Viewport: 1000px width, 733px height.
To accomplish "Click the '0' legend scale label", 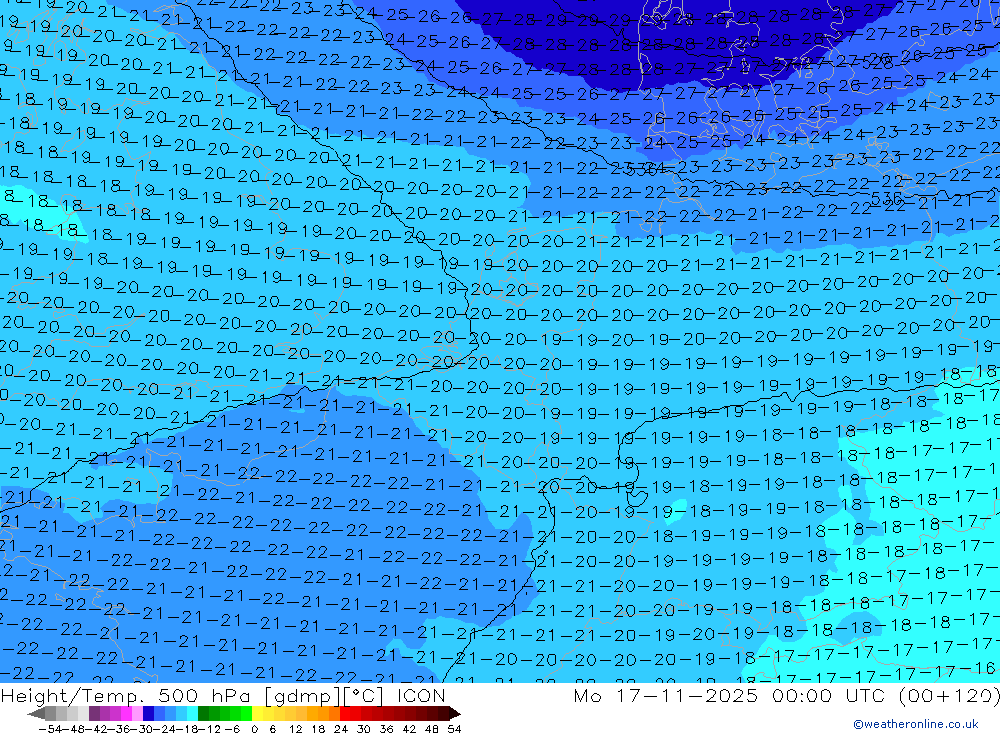I will coord(254,729).
